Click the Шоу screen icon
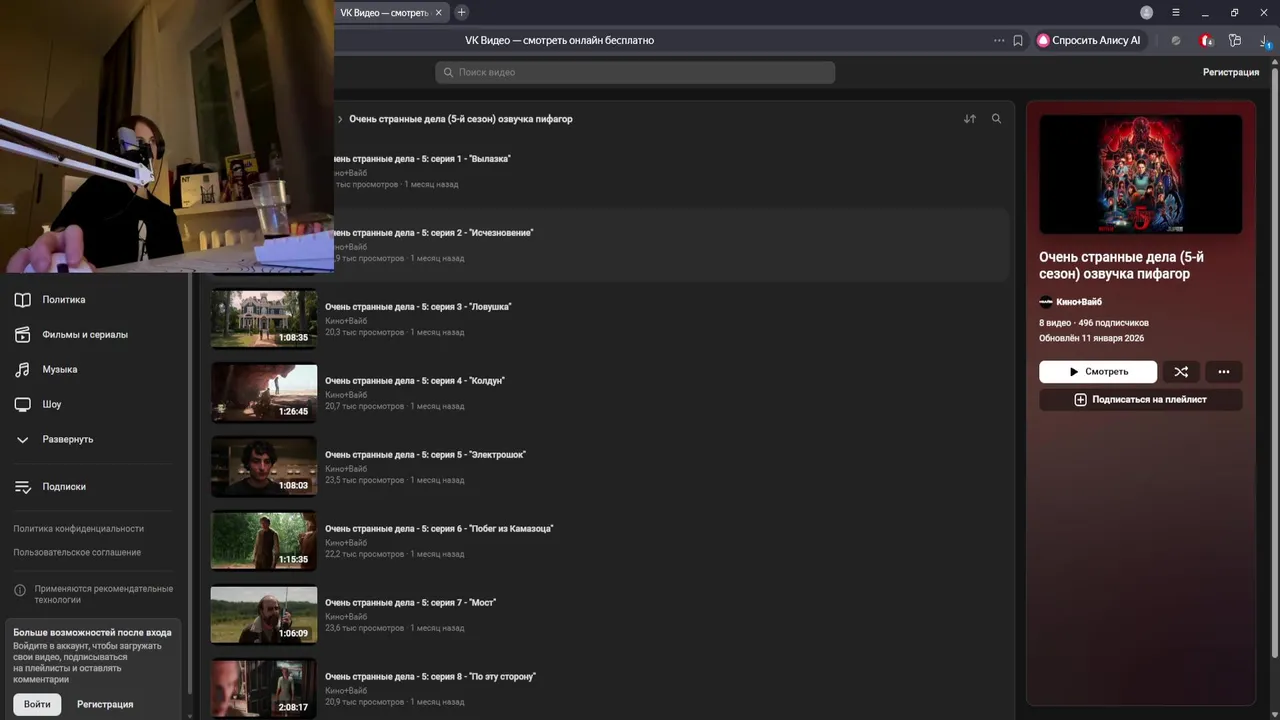 pyautogui.click(x=22, y=405)
